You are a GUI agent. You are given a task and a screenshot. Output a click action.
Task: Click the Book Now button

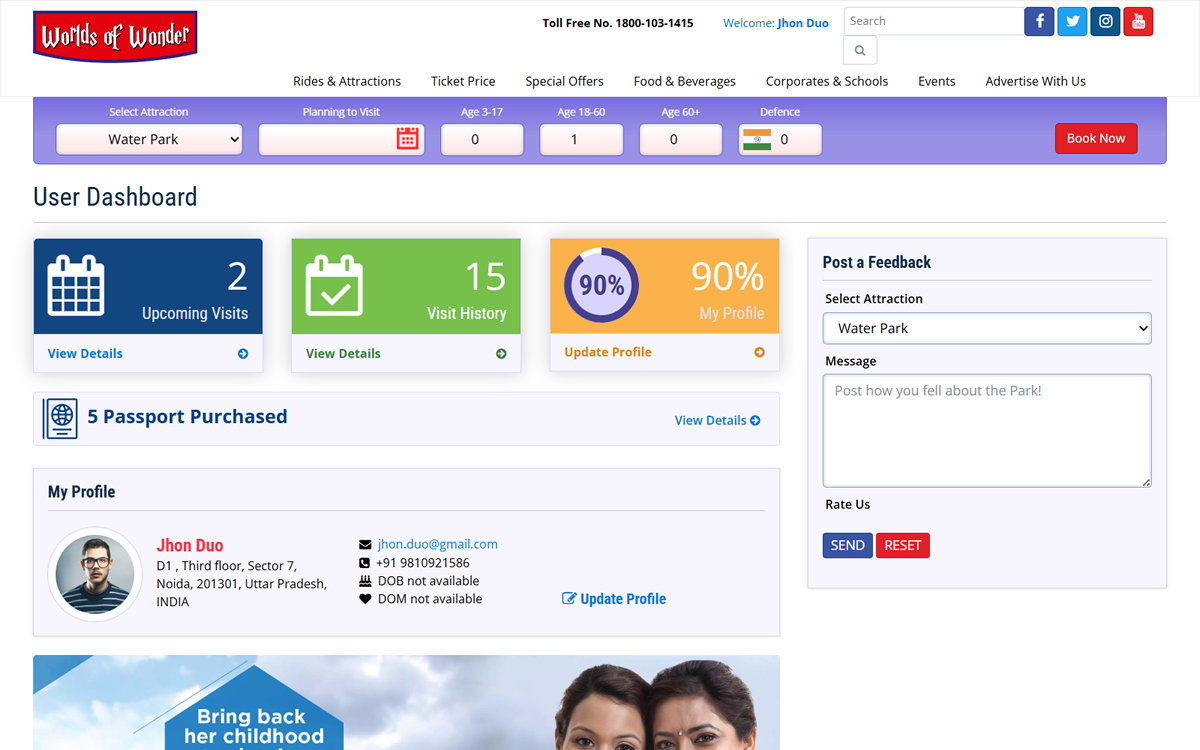click(1096, 138)
